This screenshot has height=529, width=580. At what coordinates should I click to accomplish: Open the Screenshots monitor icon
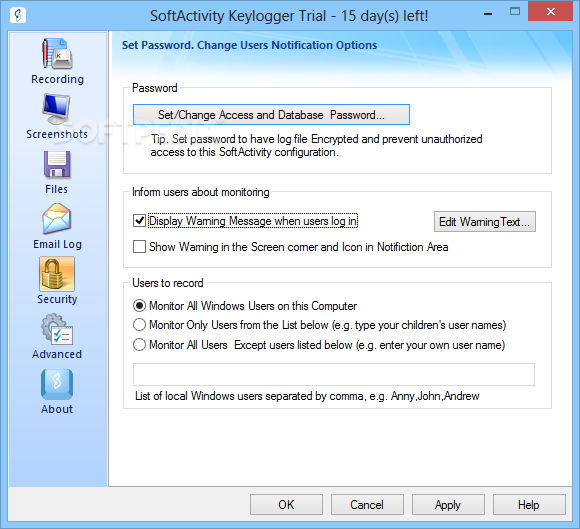pos(56,109)
